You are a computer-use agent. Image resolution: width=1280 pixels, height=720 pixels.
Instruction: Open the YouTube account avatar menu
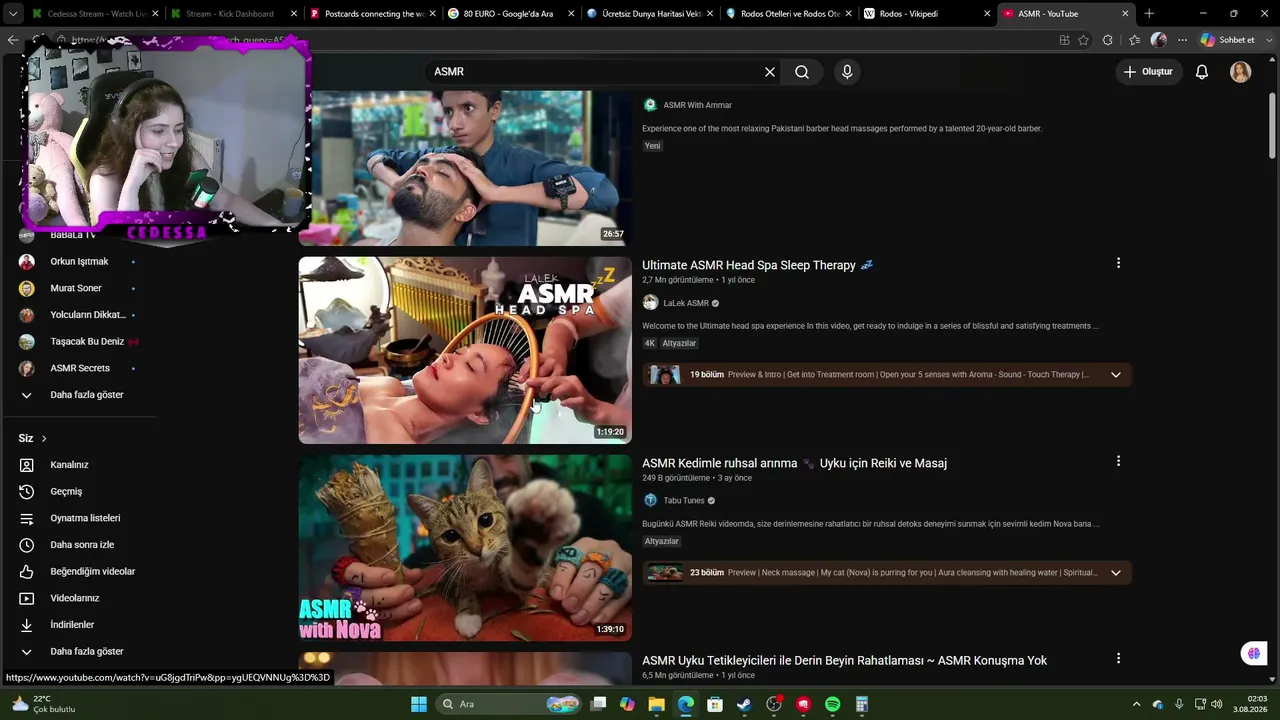point(1240,72)
